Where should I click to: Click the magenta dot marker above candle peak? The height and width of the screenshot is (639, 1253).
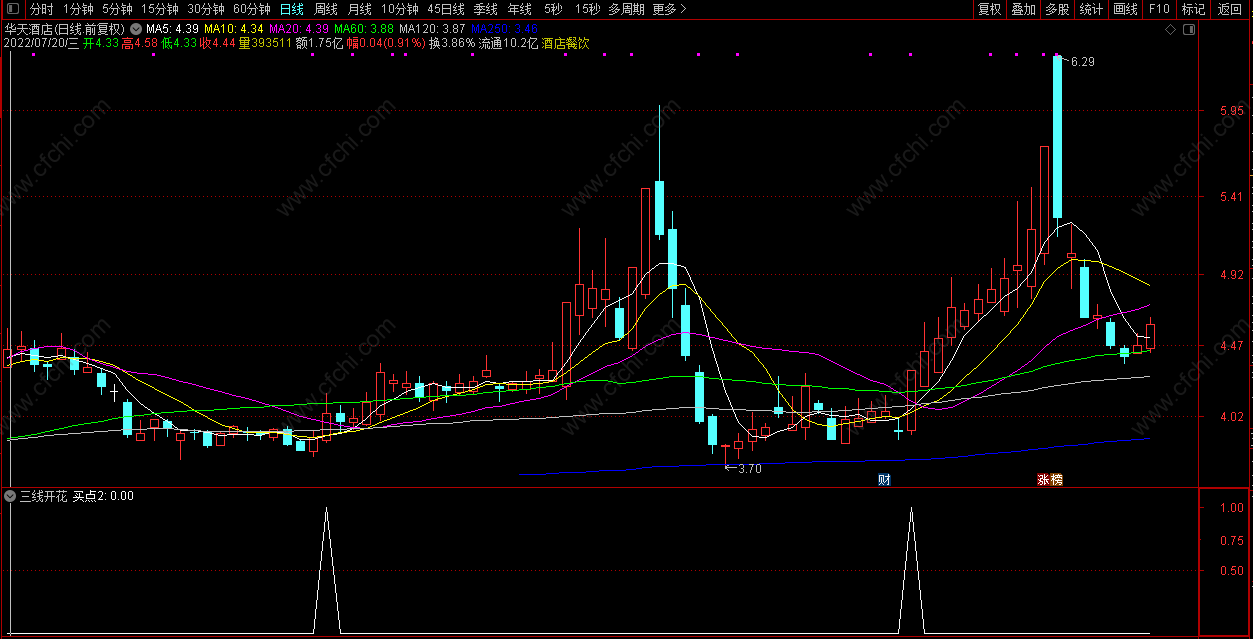pos(1055,54)
